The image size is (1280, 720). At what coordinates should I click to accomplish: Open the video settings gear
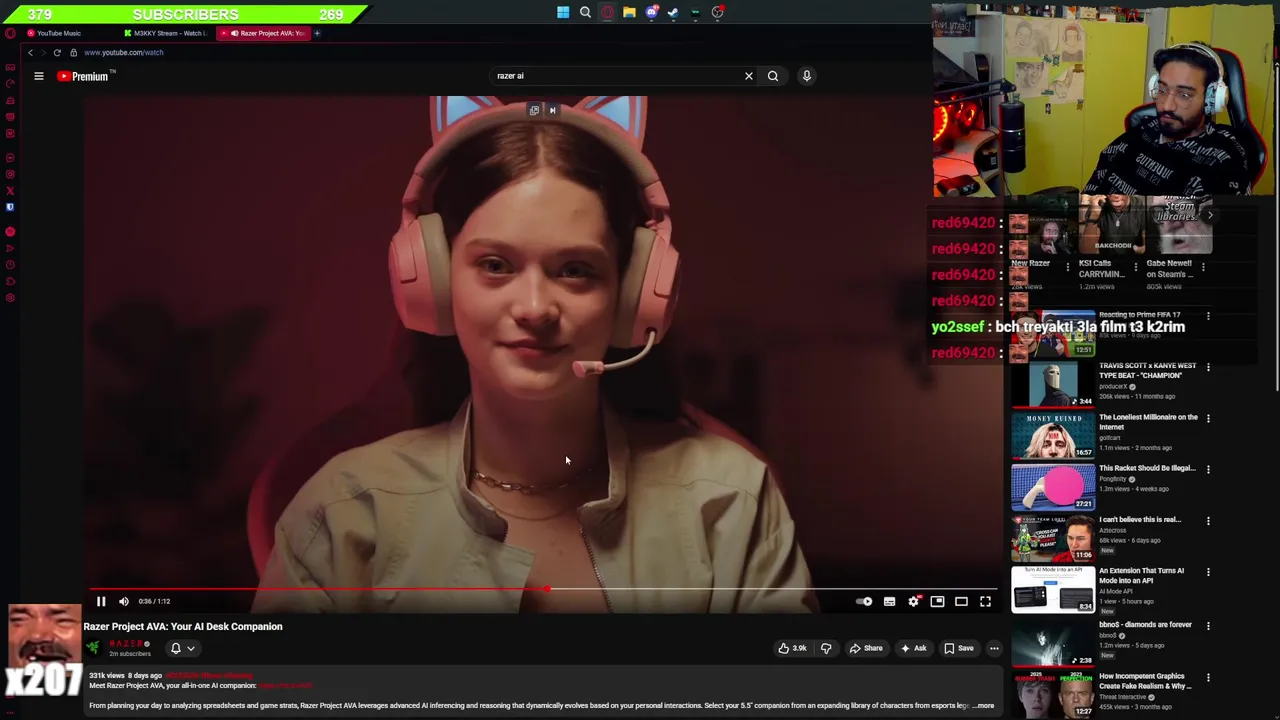coord(913,601)
